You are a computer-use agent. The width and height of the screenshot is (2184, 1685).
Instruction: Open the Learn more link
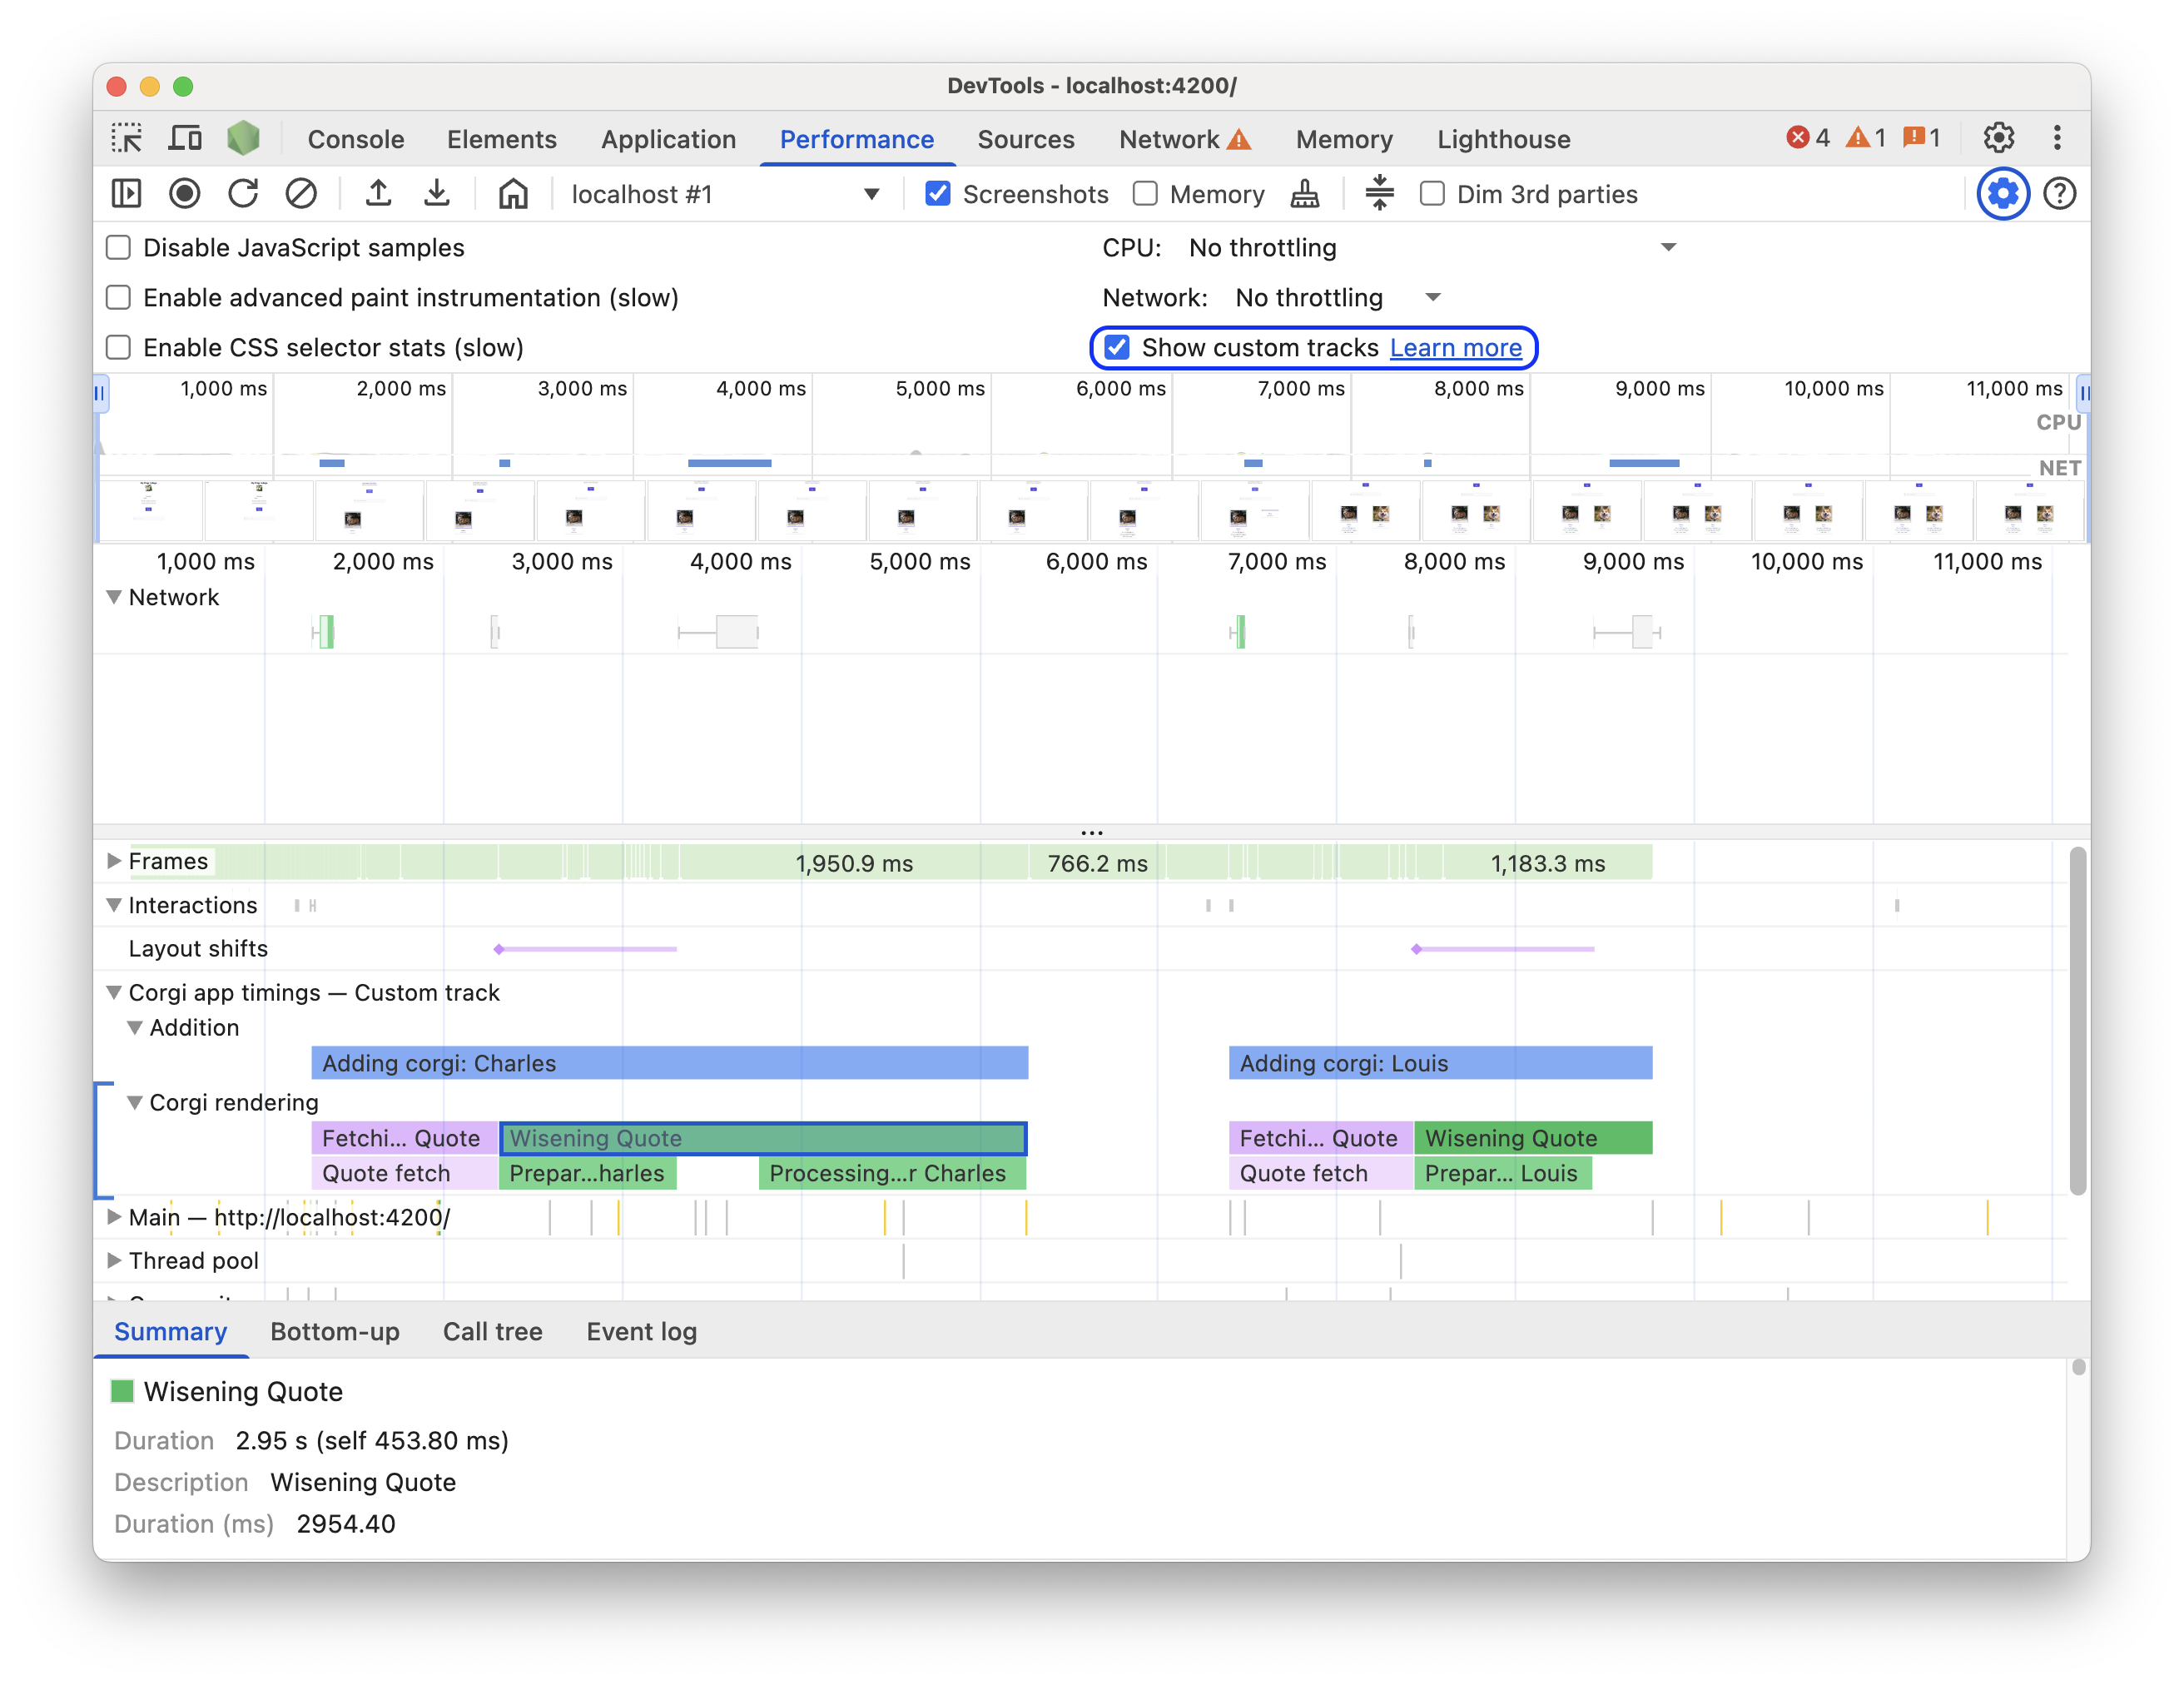[1457, 347]
